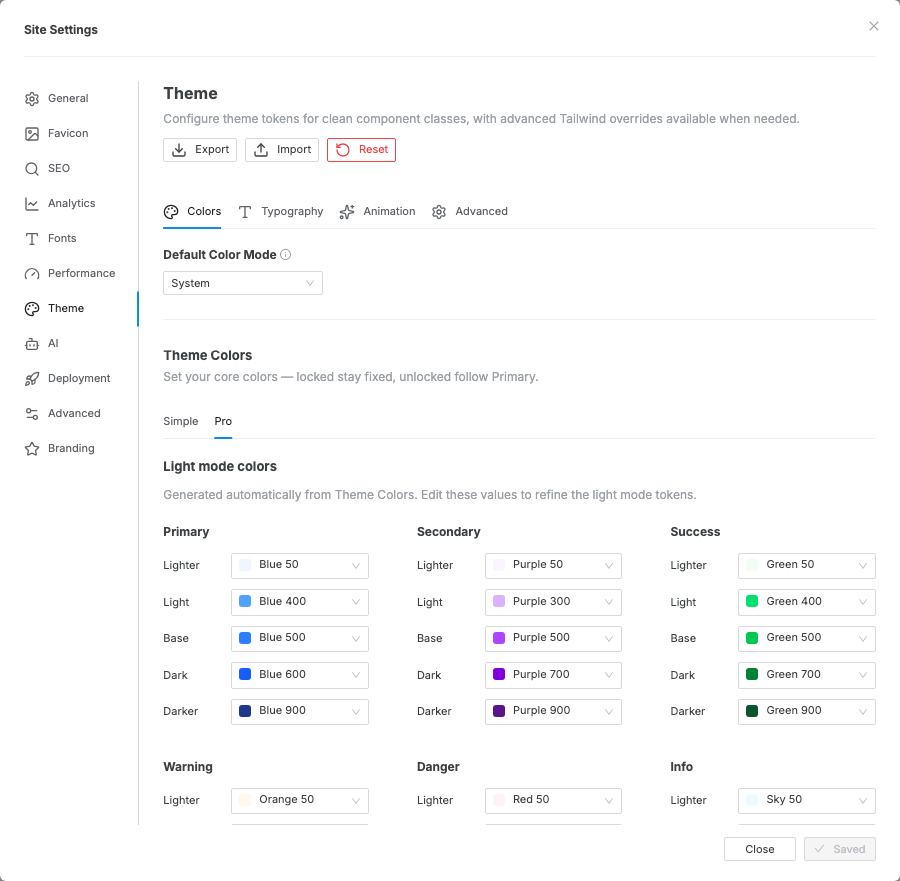
Task: Click the Performance gauge icon
Action: coord(32,274)
